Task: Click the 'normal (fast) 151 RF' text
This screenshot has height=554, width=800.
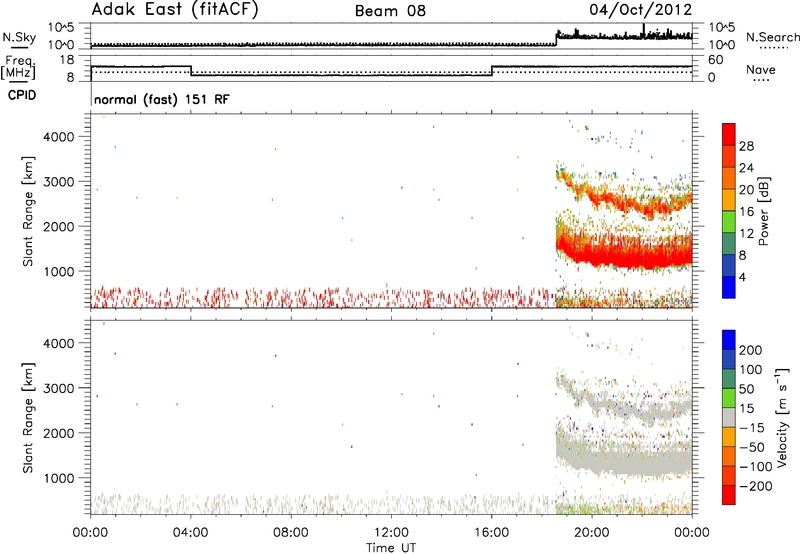Action: tap(162, 99)
